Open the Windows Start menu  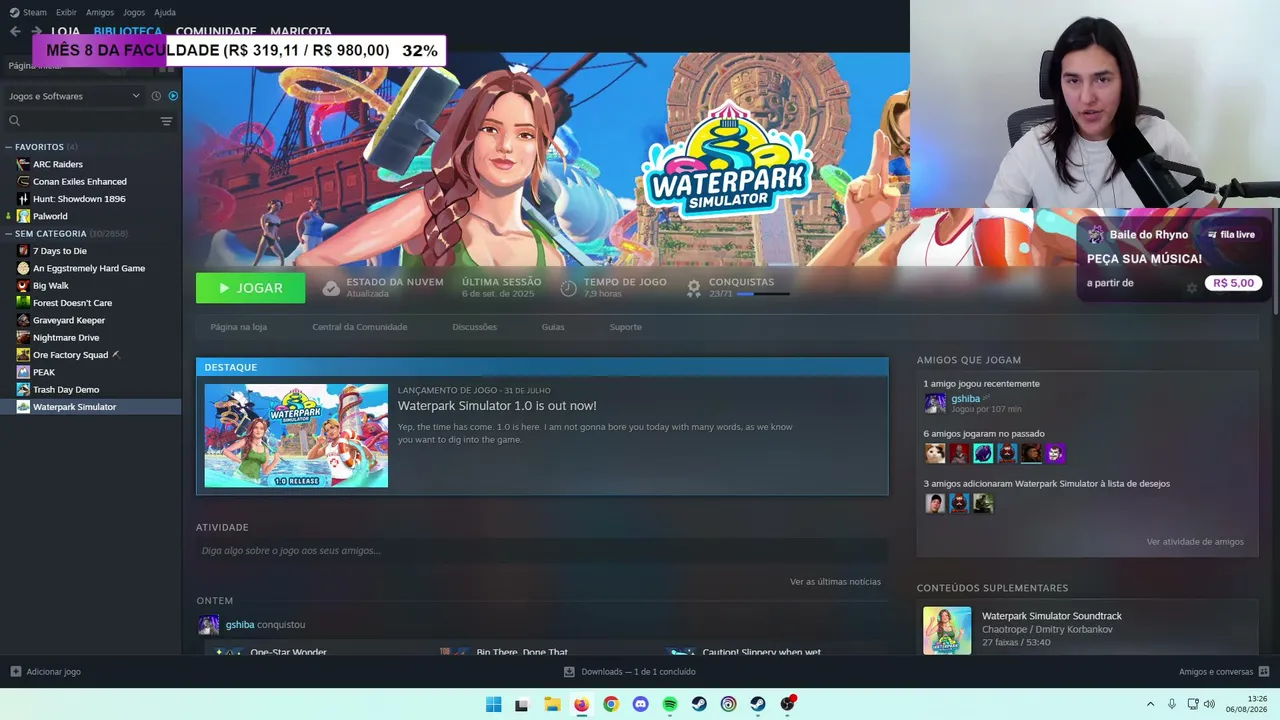tap(493, 704)
